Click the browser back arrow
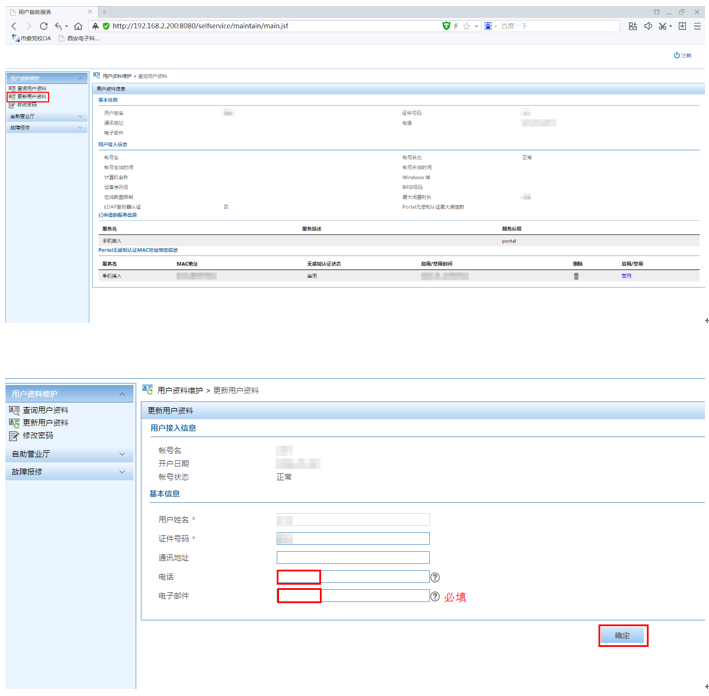 [x=14, y=26]
